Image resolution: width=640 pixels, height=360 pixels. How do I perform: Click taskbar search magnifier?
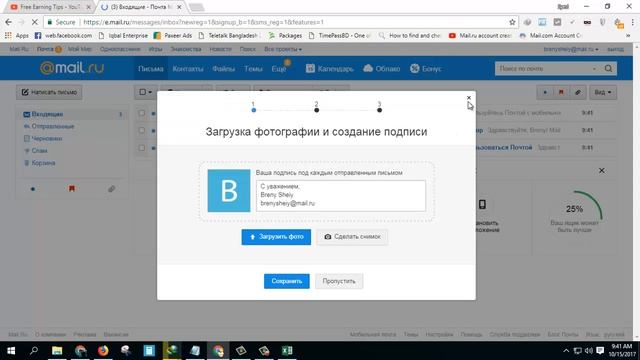click(x=34, y=351)
